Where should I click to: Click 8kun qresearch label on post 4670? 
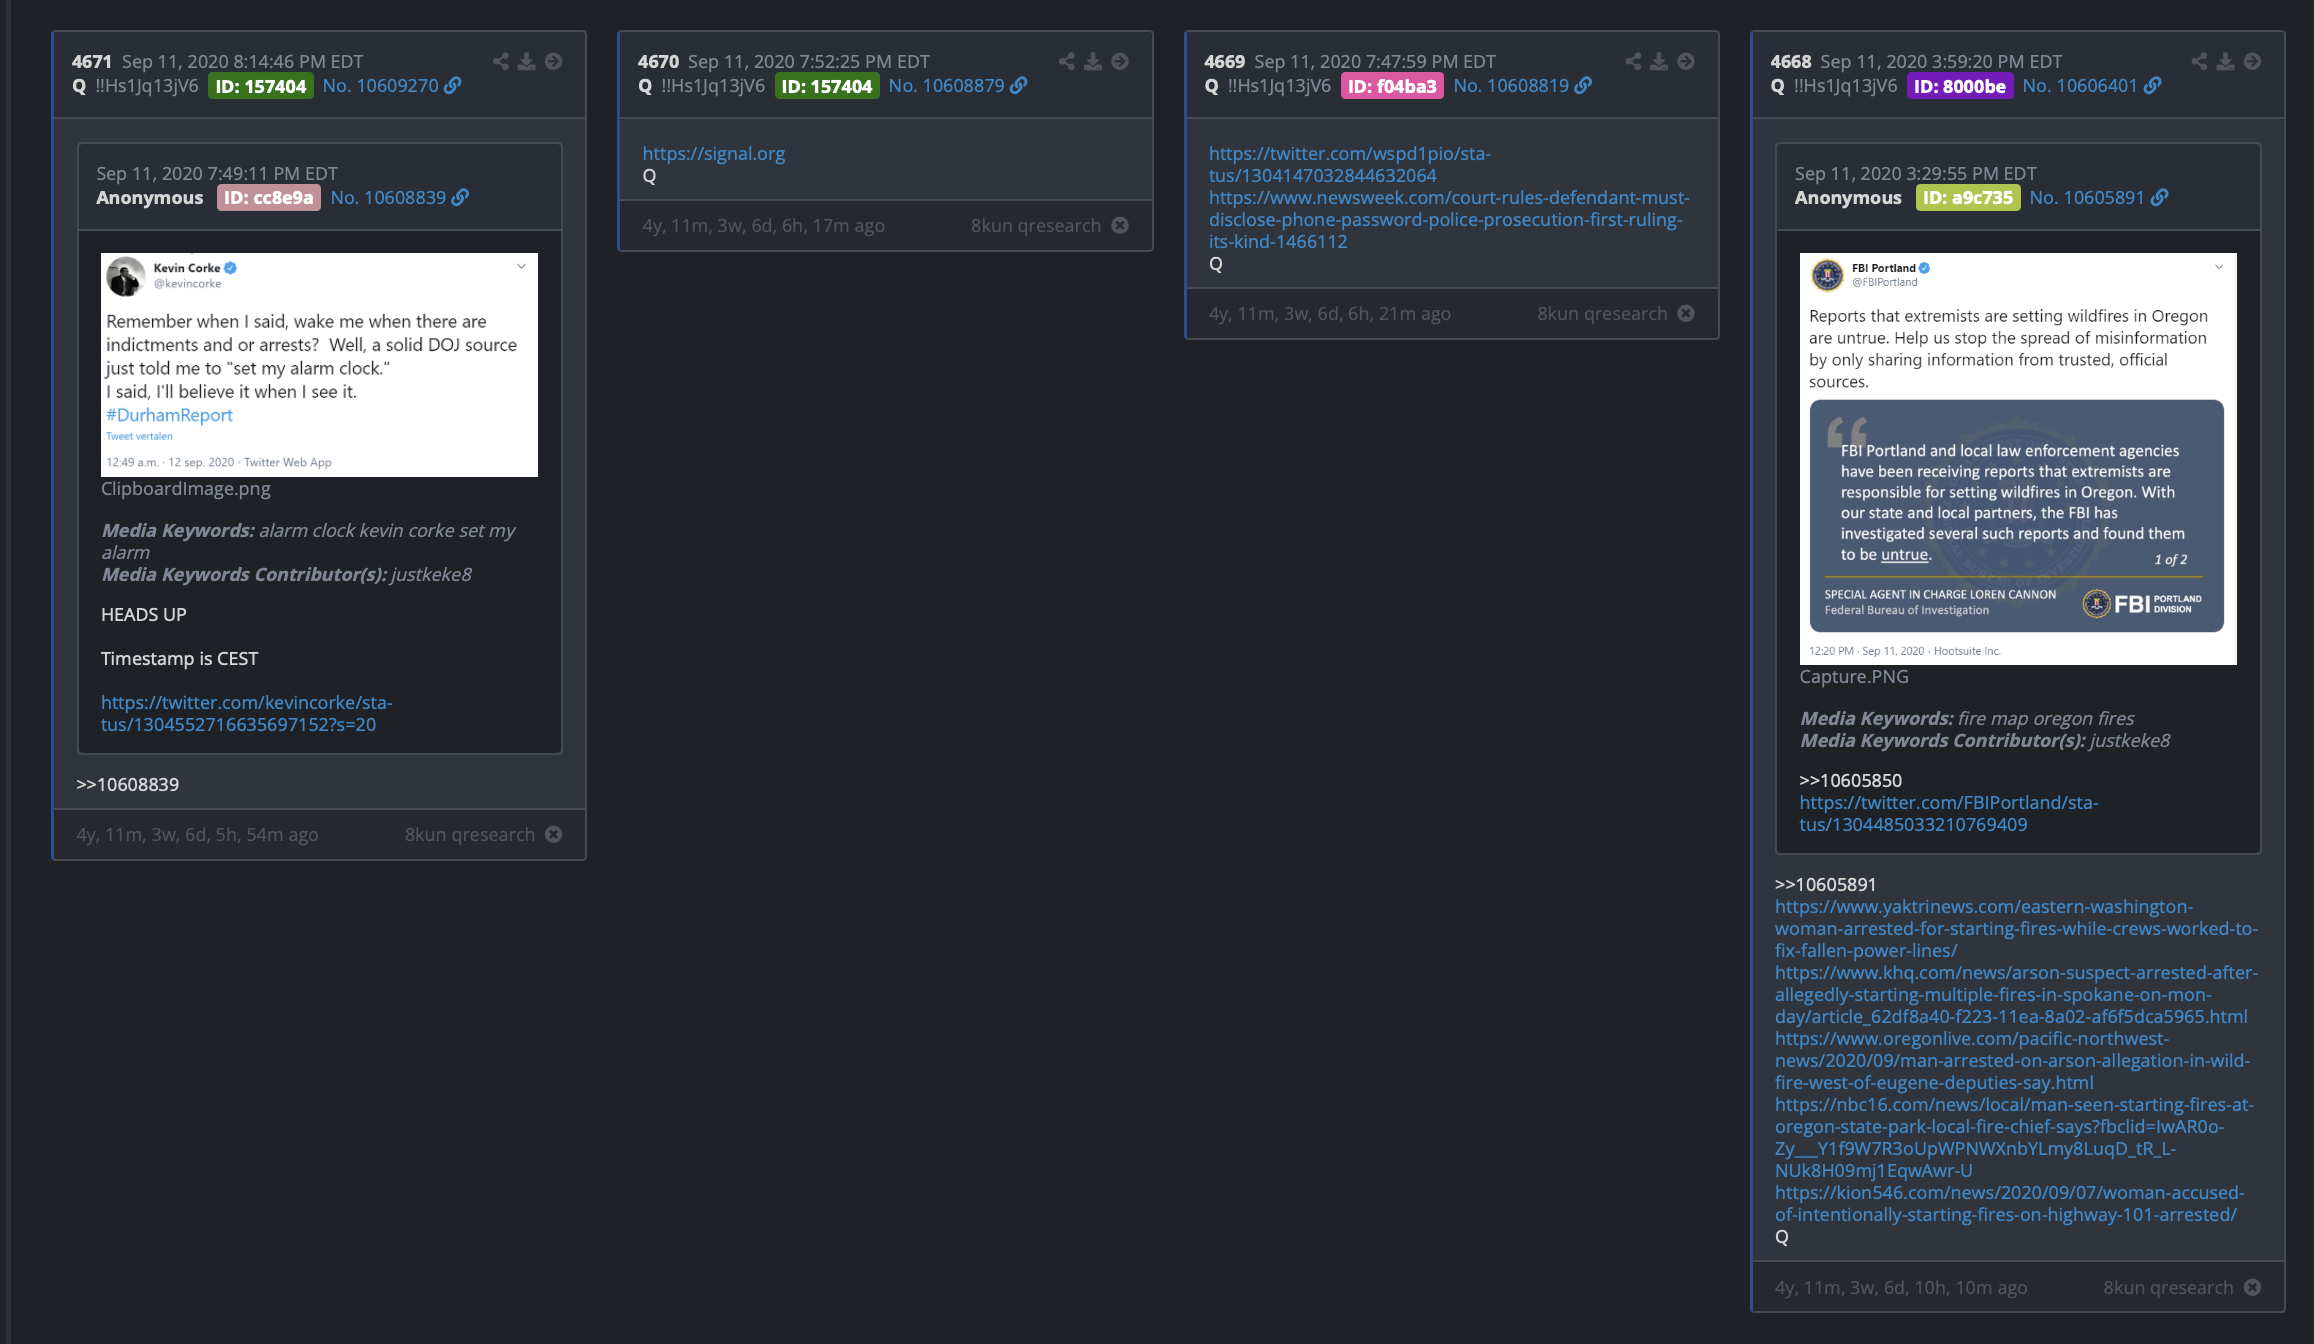click(1036, 225)
